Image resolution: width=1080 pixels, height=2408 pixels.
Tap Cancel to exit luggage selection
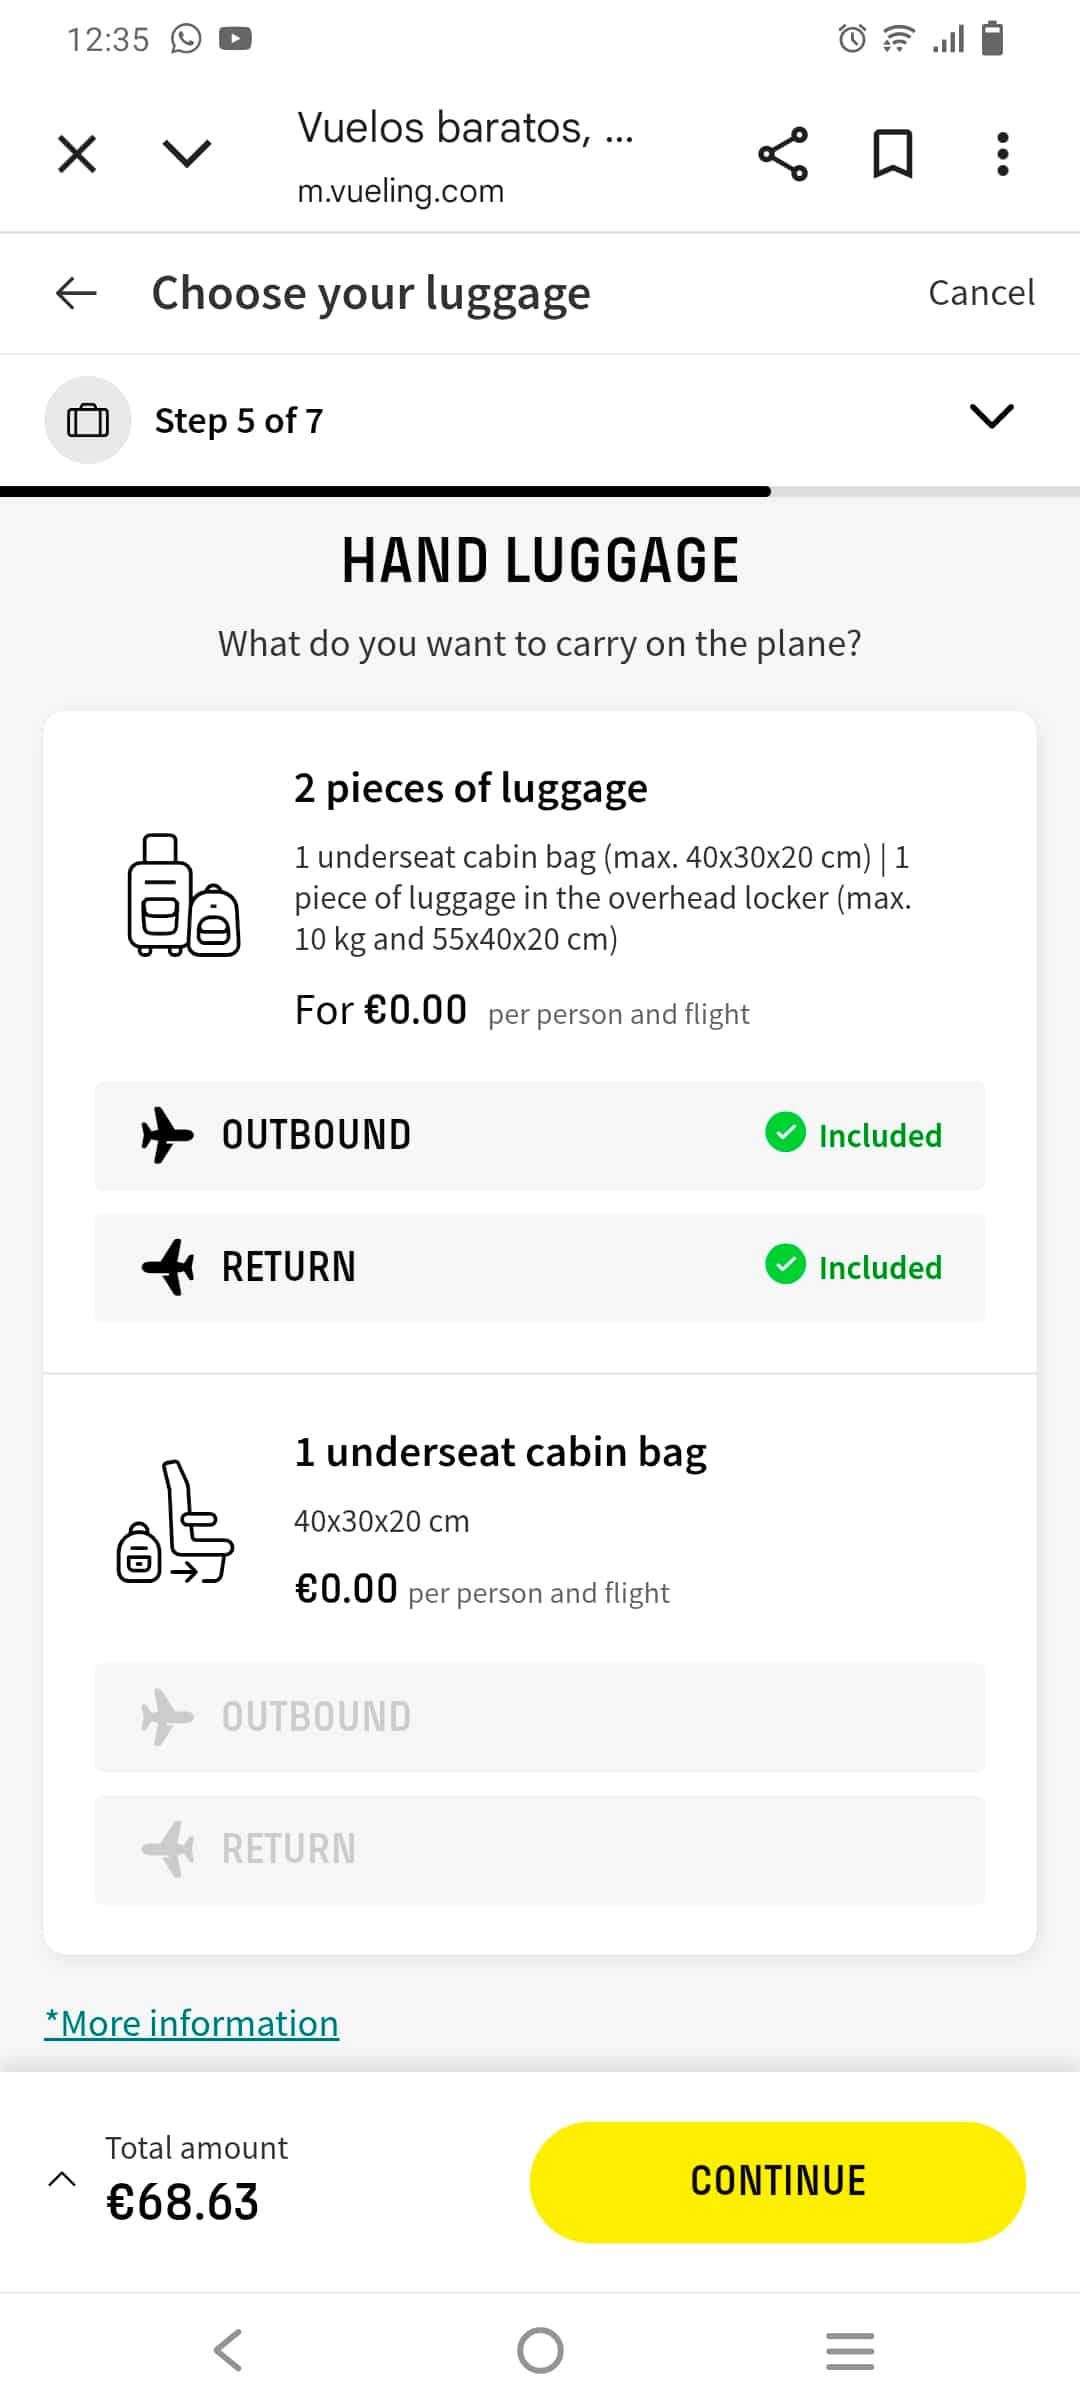[x=981, y=293]
